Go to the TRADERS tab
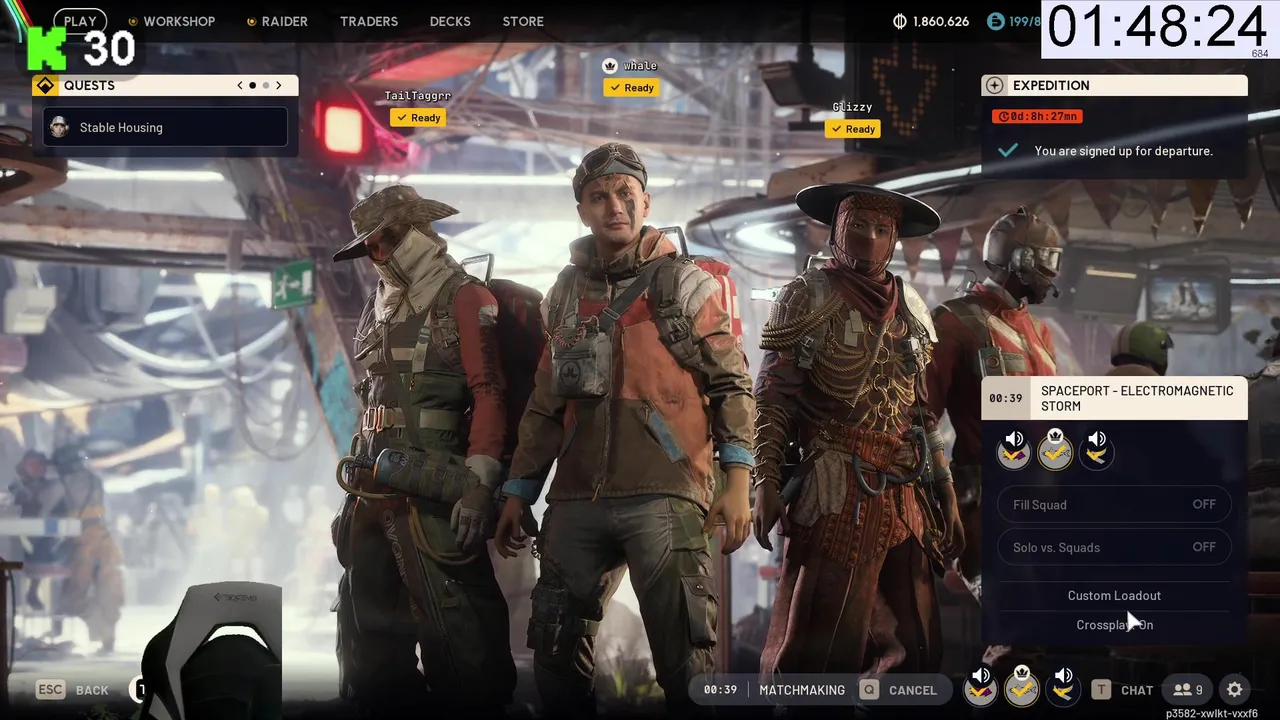This screenshot has height=720, width=1280. coord(369,21)
